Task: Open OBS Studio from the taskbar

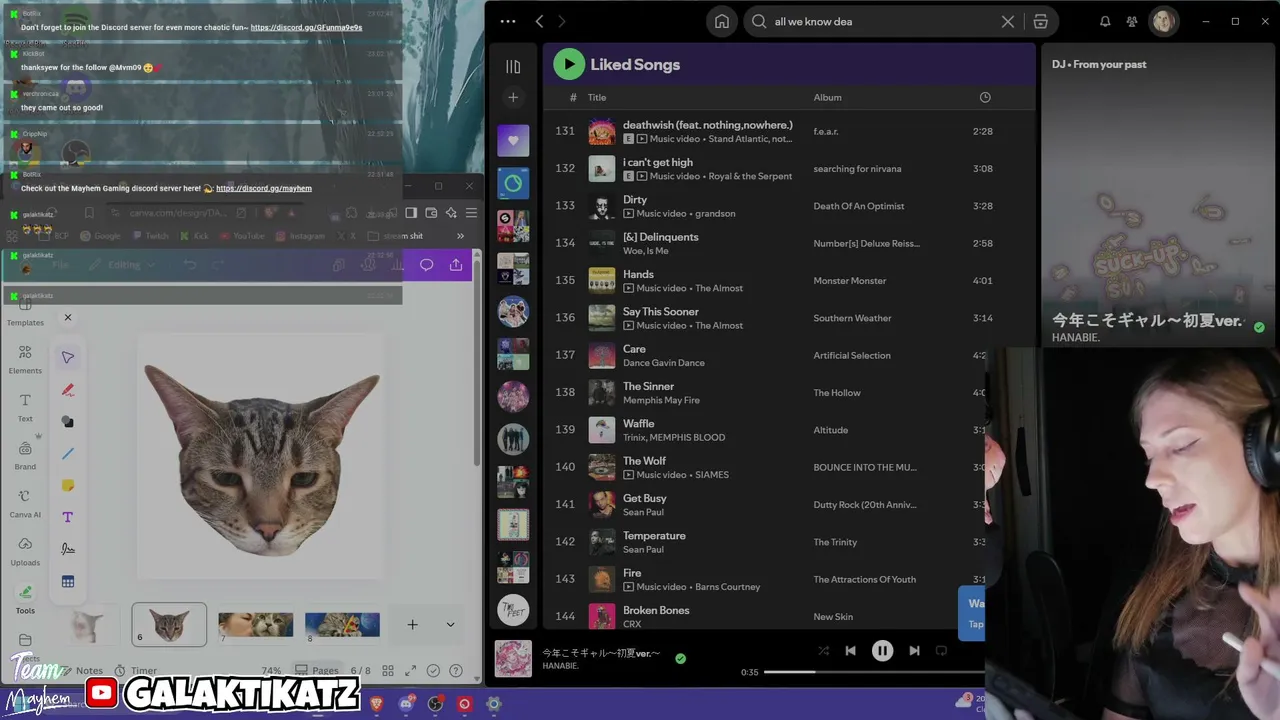Action: tap(435, 703)
